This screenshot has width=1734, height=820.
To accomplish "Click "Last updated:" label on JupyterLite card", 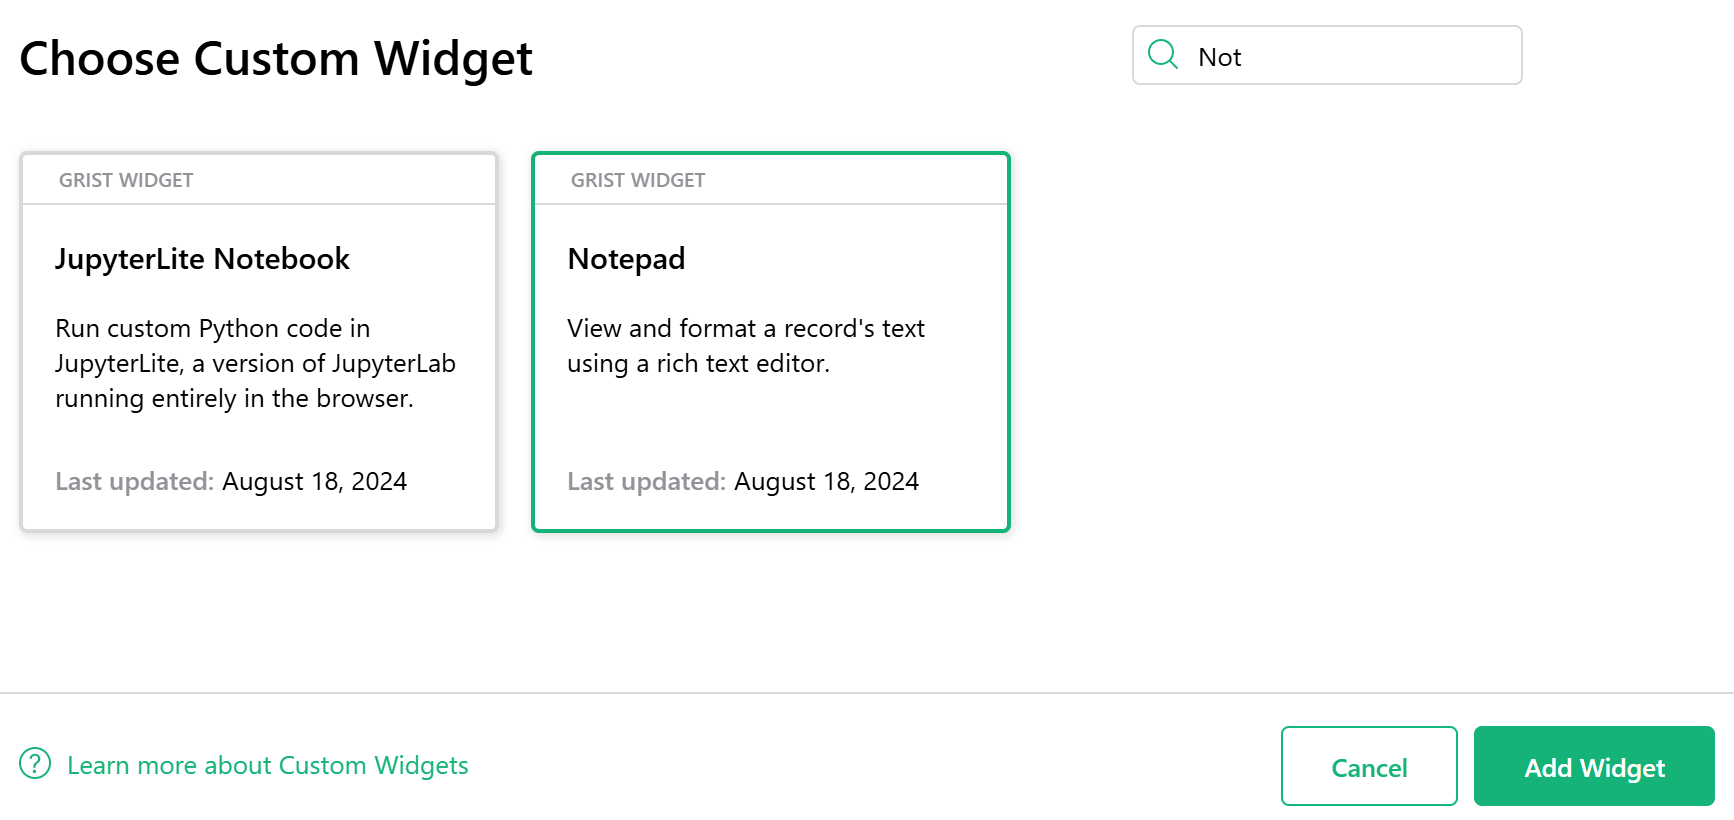I will point(134,482).
